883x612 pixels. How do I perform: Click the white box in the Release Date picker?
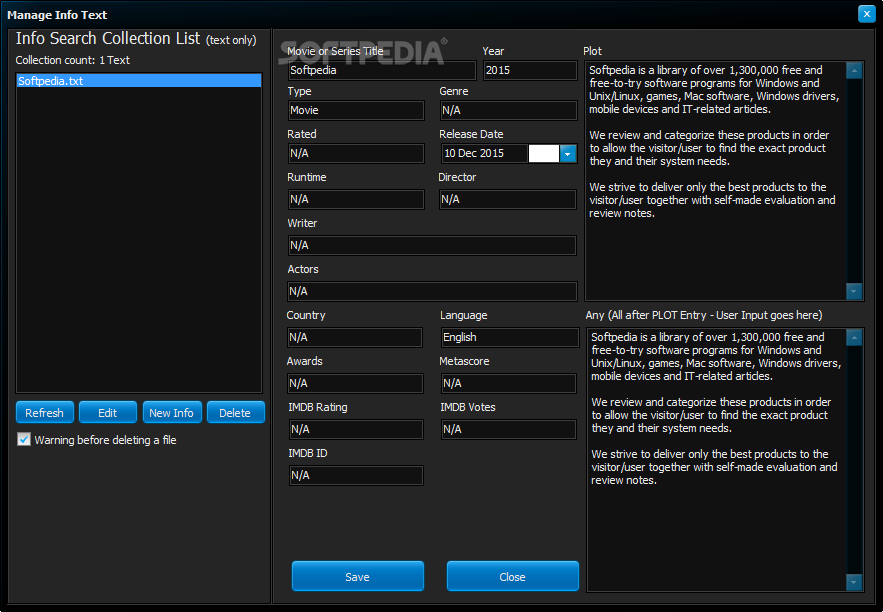point(544,153)
